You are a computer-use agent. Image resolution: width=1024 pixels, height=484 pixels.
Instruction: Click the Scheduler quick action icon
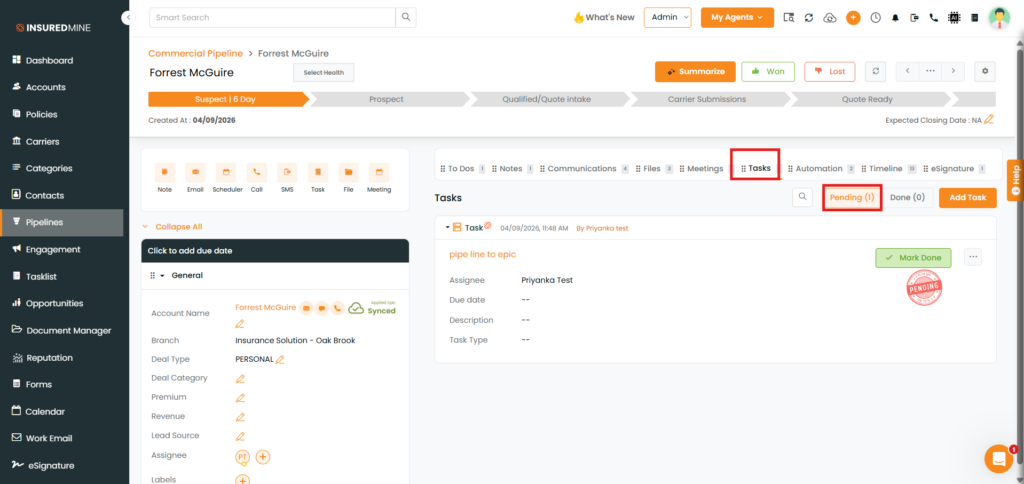pyautogui.click(x=226, y=173)
